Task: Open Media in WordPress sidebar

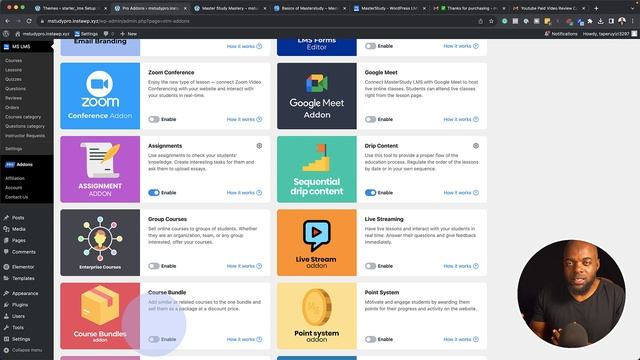Action: point(18,229)
